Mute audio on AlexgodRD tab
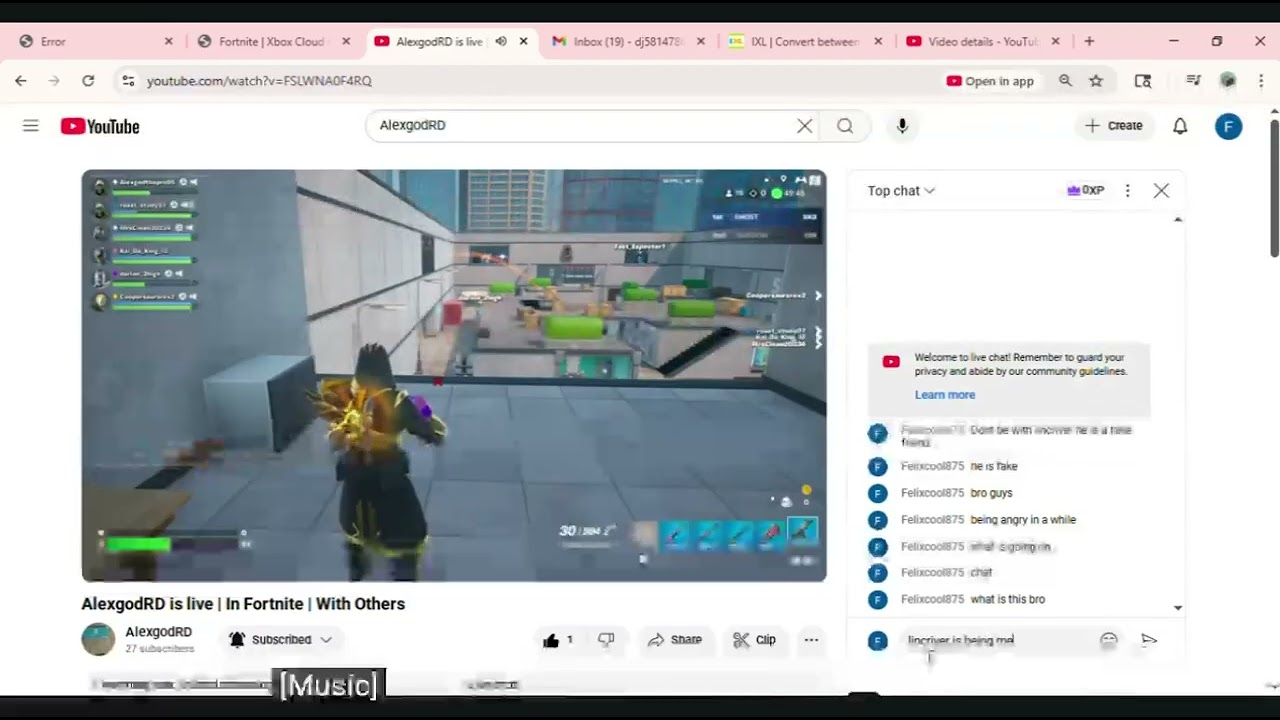 (x=501, y=42)
